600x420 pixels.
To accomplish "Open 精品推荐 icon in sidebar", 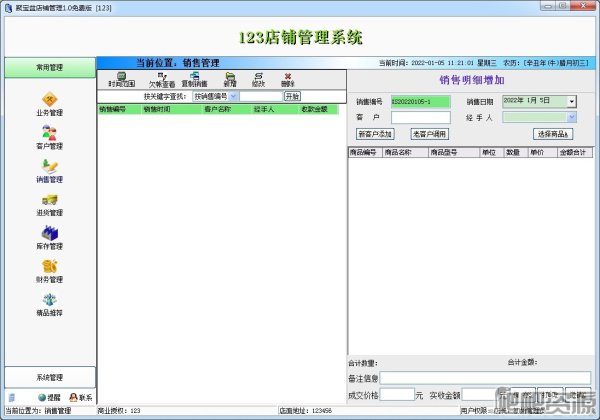I will click(x=49, y=303).
